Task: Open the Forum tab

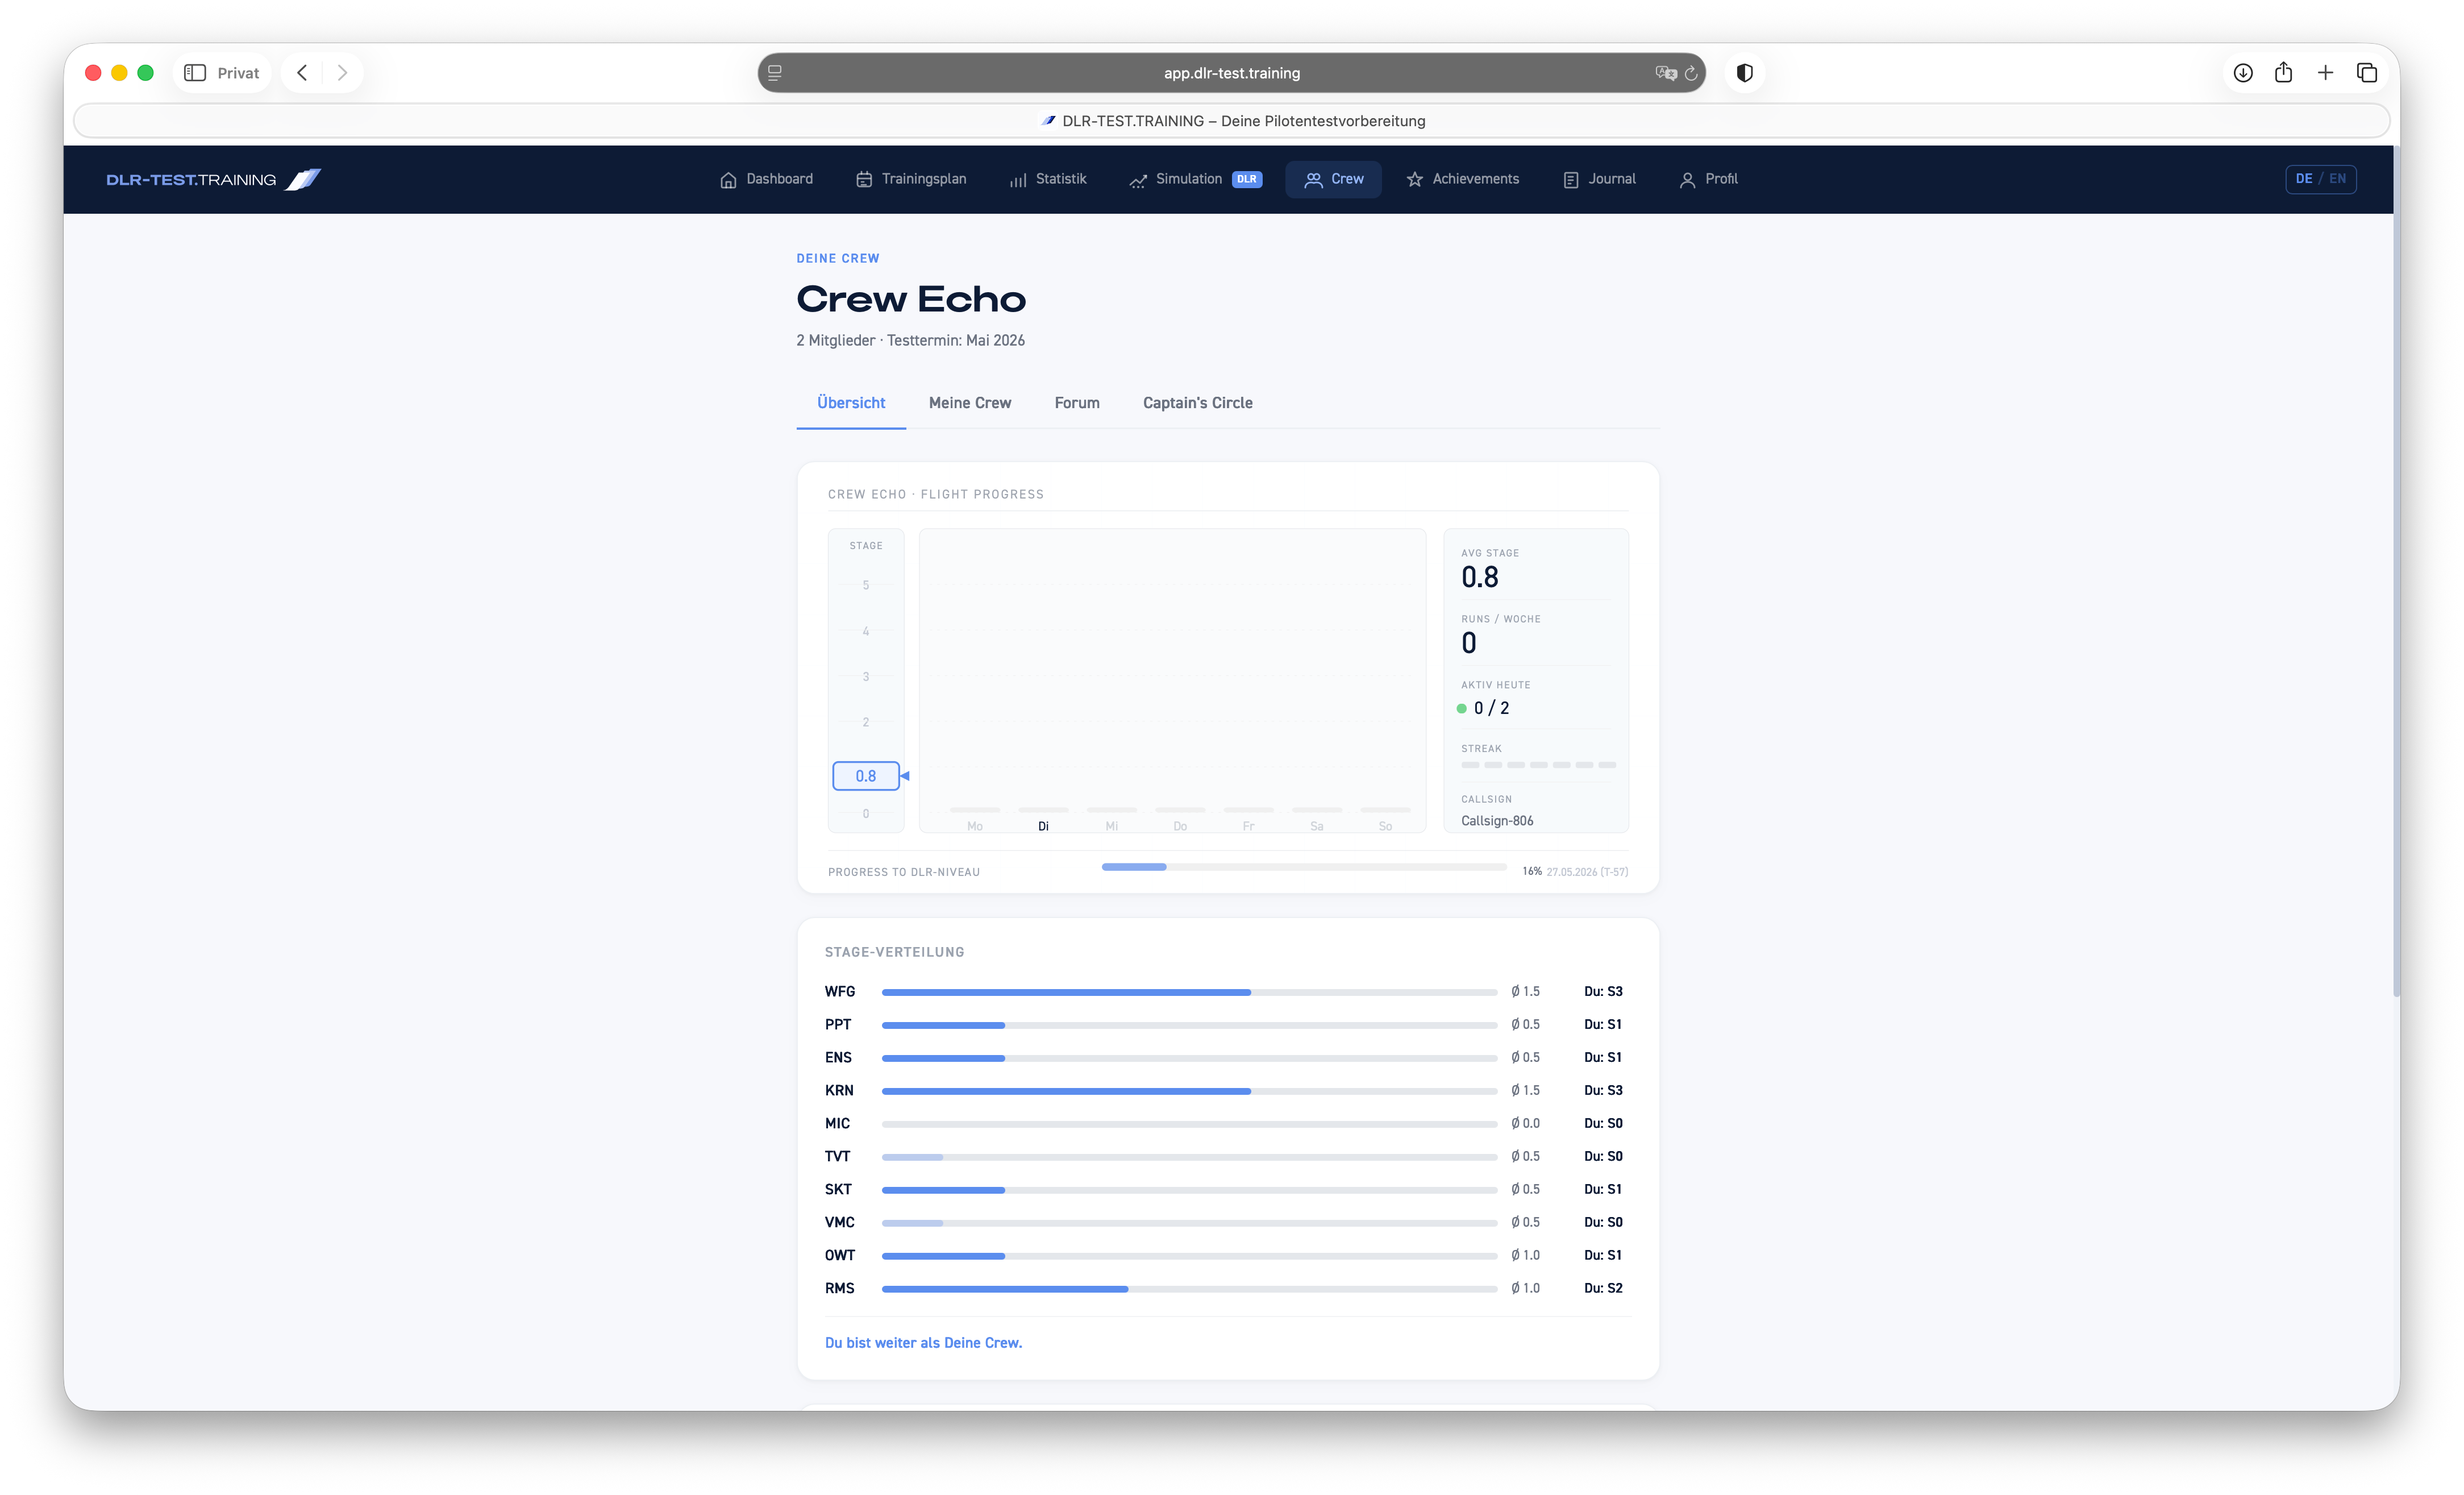Action: [x=1076, y=403]
